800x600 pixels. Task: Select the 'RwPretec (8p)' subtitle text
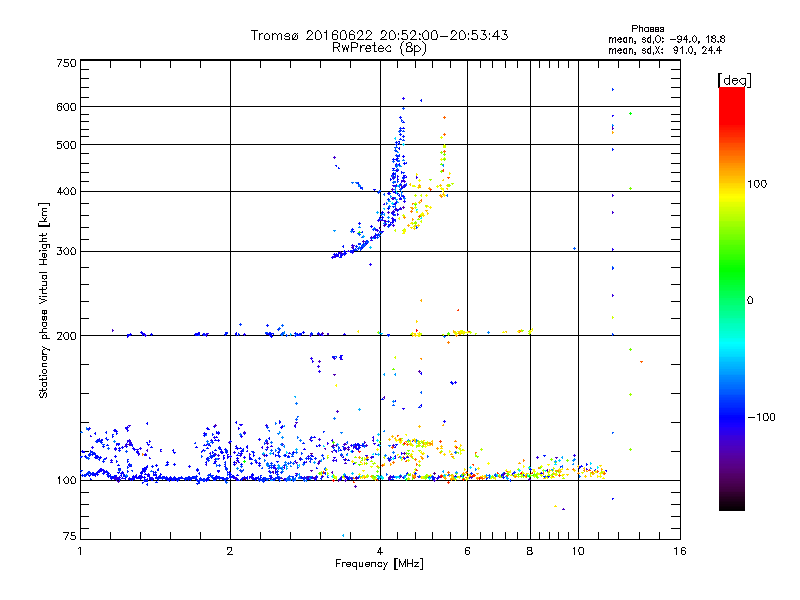[x=379, y=48]
